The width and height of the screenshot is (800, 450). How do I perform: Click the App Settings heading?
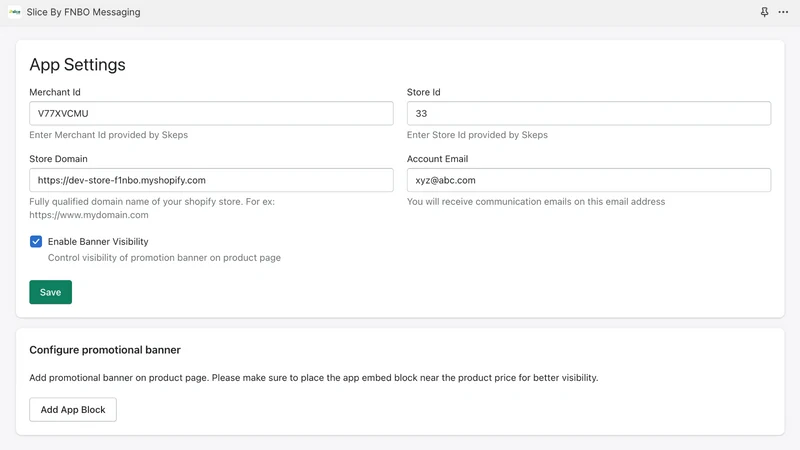[77, 65]
